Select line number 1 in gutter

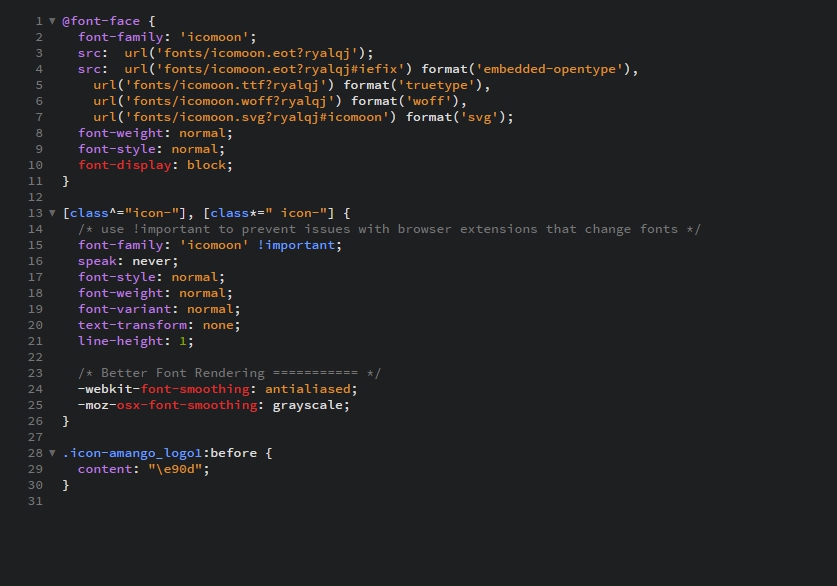pyautogui.click(x=39, y=21)
